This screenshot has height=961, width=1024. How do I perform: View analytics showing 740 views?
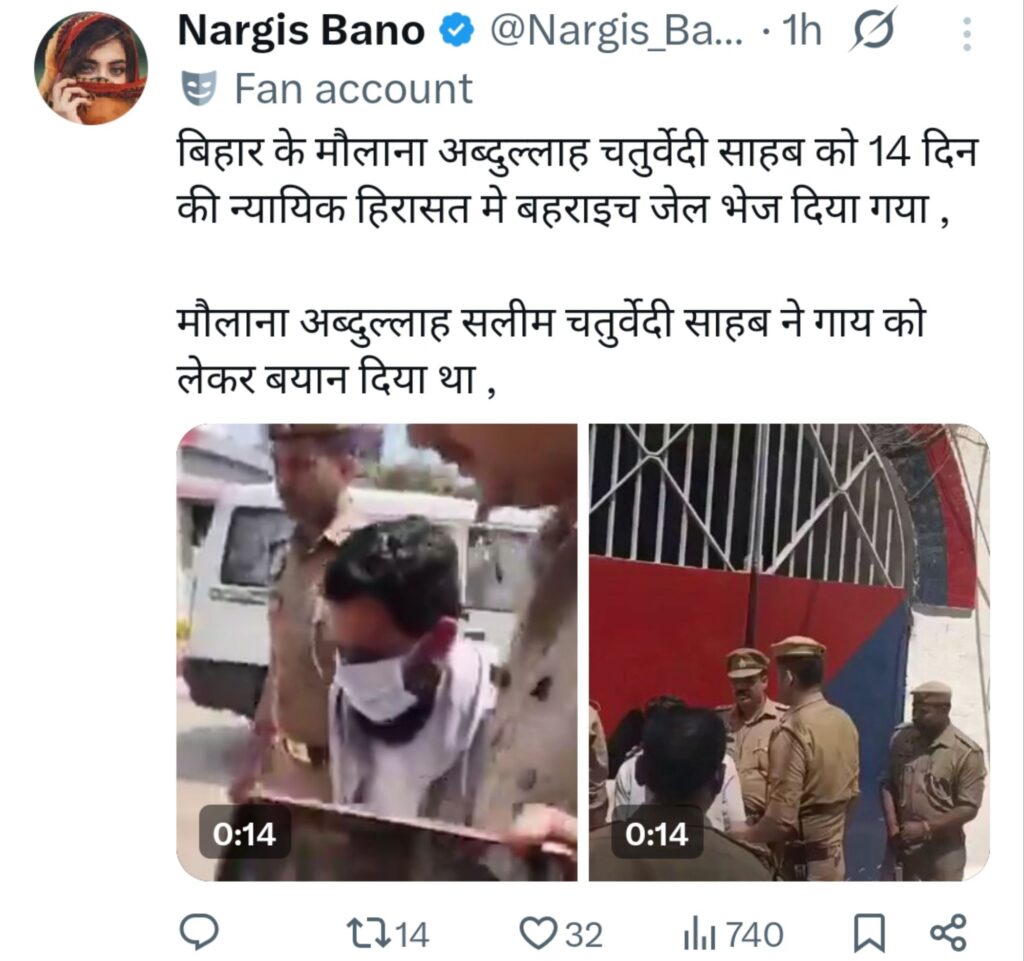733,934
